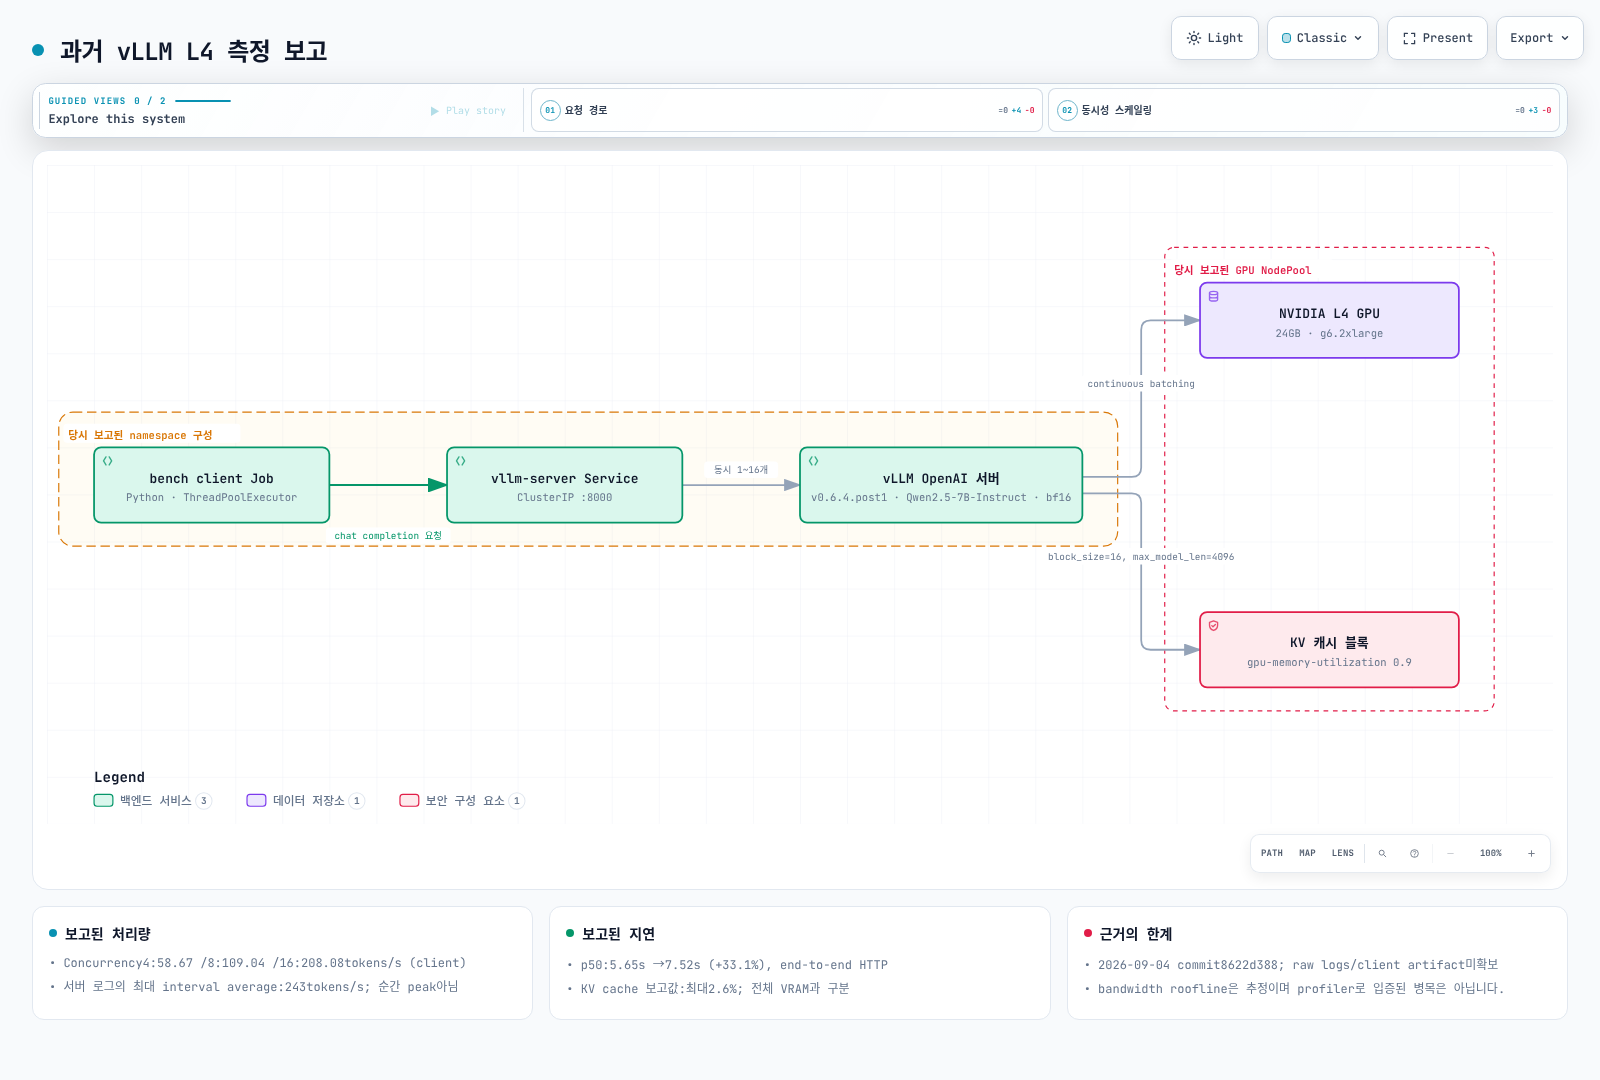Click the fullscreen icon in Present button

1409,38
